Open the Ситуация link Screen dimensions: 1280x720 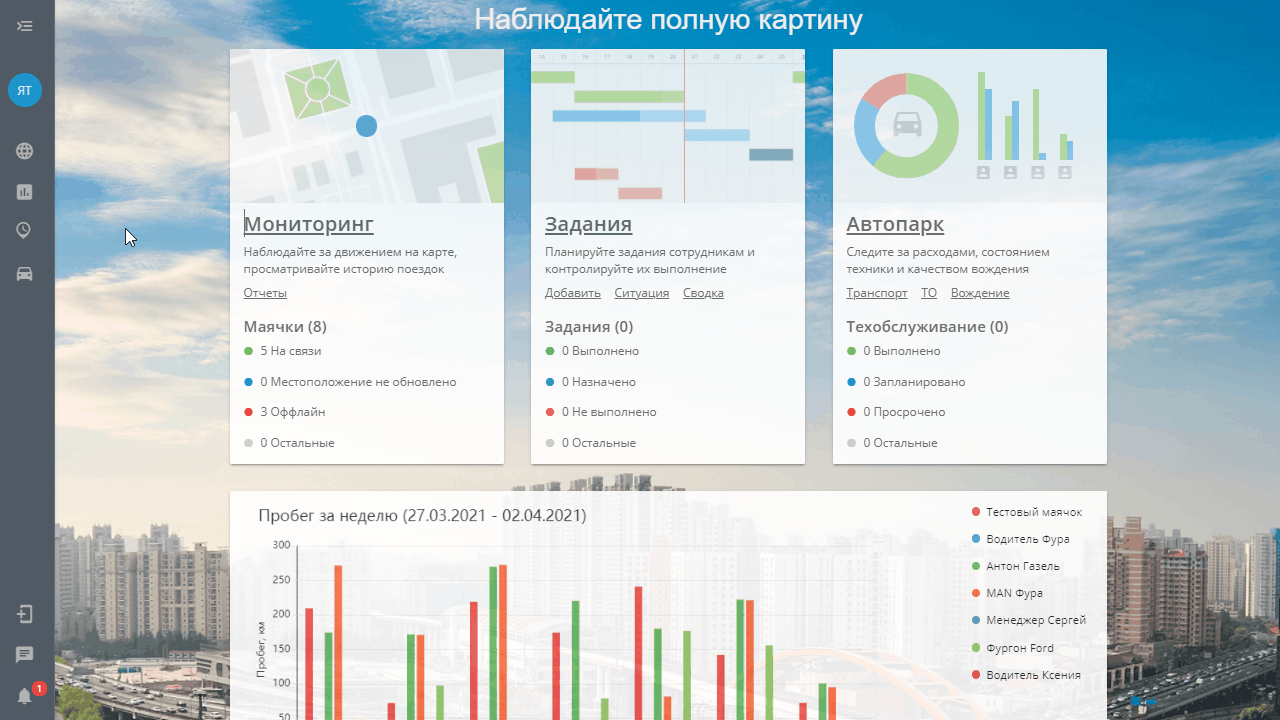click(x=642, y=293)
